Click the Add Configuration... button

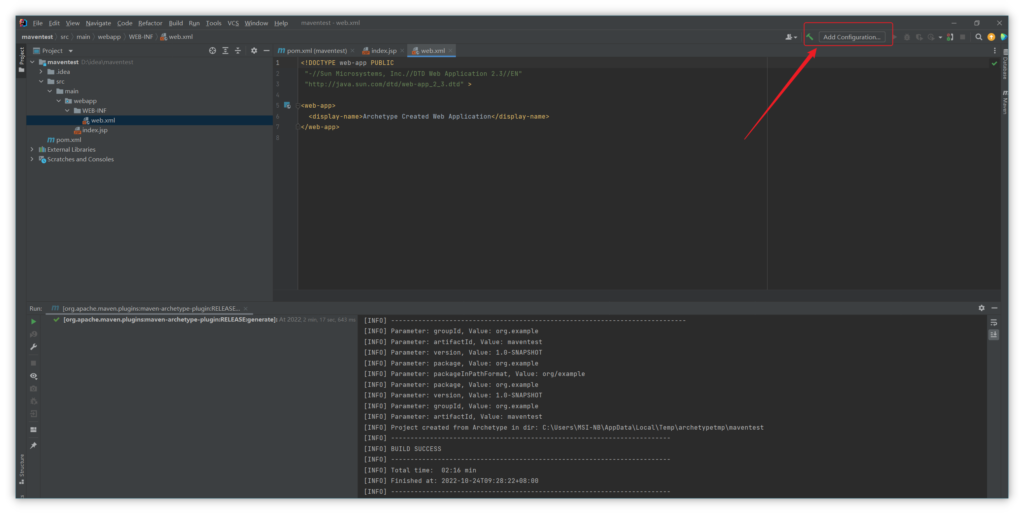click(852, 37)
